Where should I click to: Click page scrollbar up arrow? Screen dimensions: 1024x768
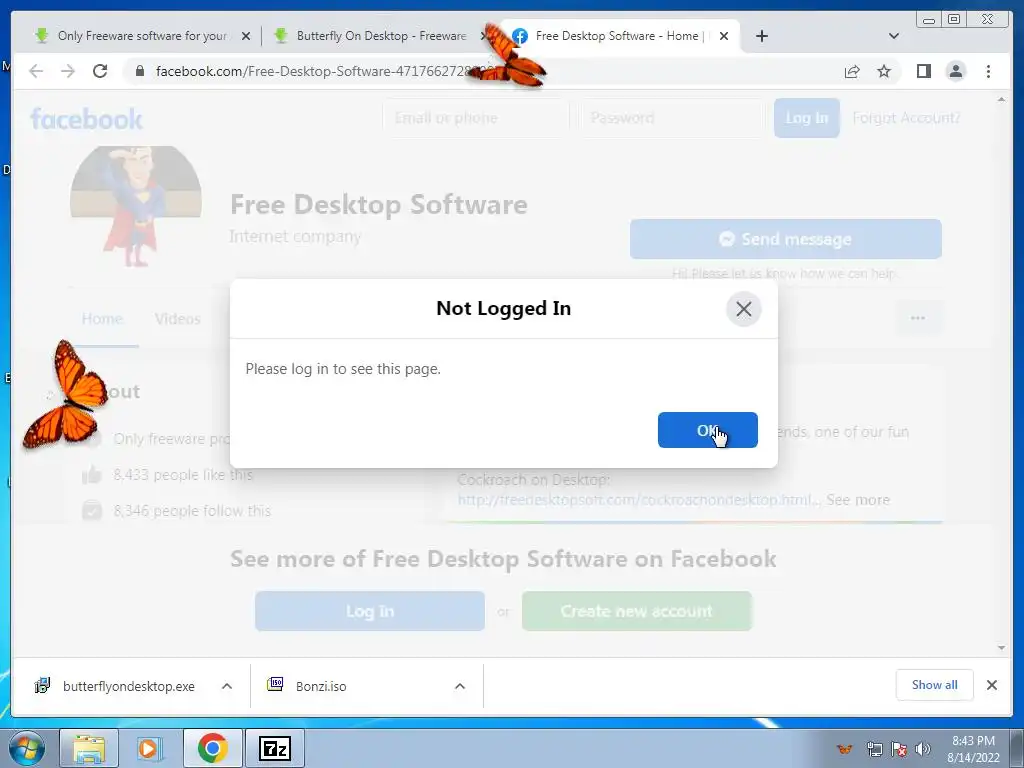click(1002, 100)
